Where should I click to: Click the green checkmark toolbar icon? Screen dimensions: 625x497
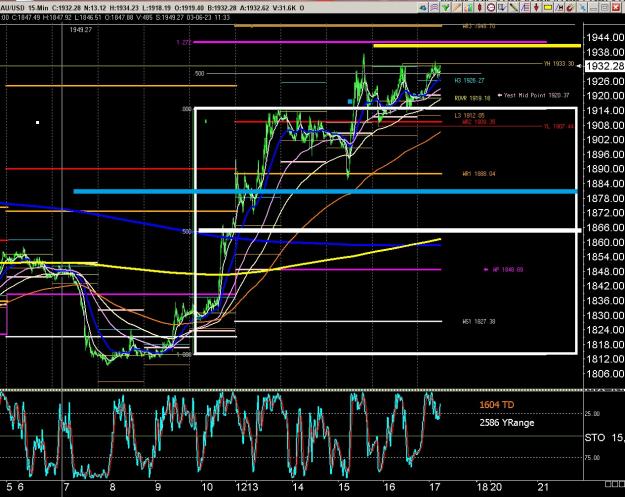click(446, 8)
